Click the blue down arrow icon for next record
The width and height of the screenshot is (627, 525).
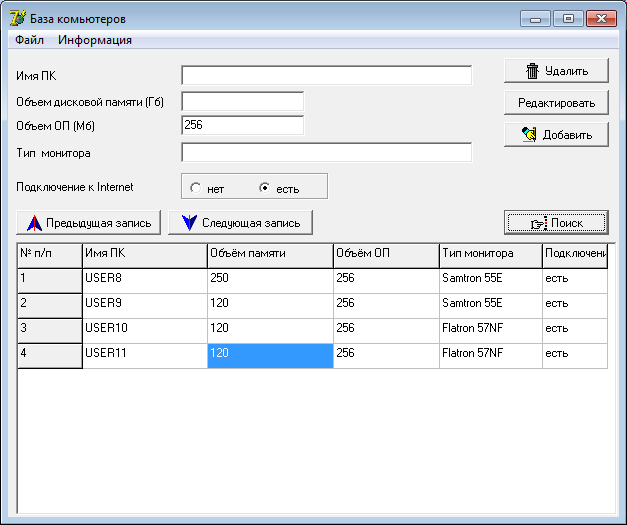[189, 222]
